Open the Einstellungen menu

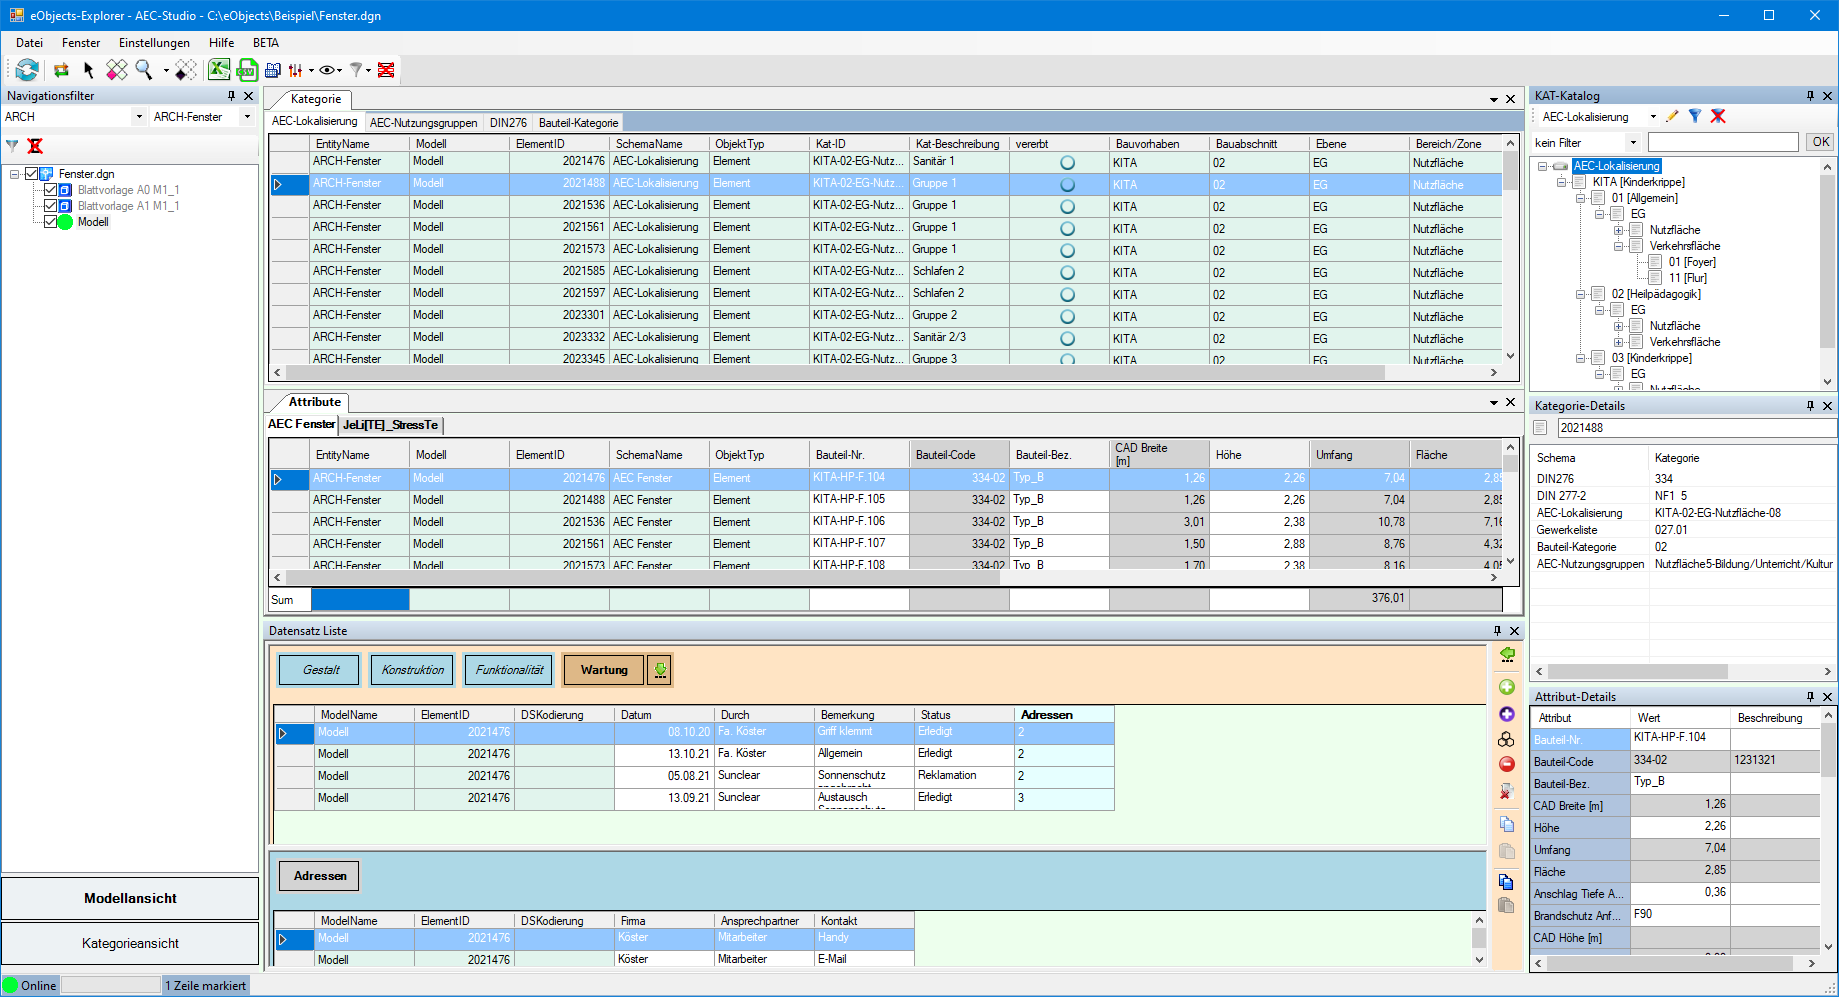pos(154,43)
